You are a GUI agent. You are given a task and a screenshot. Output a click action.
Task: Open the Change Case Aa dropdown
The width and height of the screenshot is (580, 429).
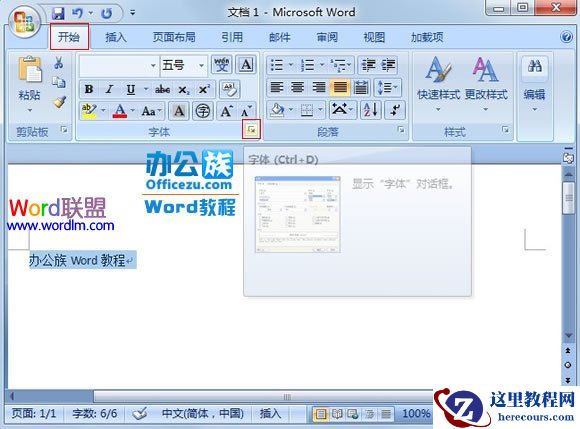152,111
